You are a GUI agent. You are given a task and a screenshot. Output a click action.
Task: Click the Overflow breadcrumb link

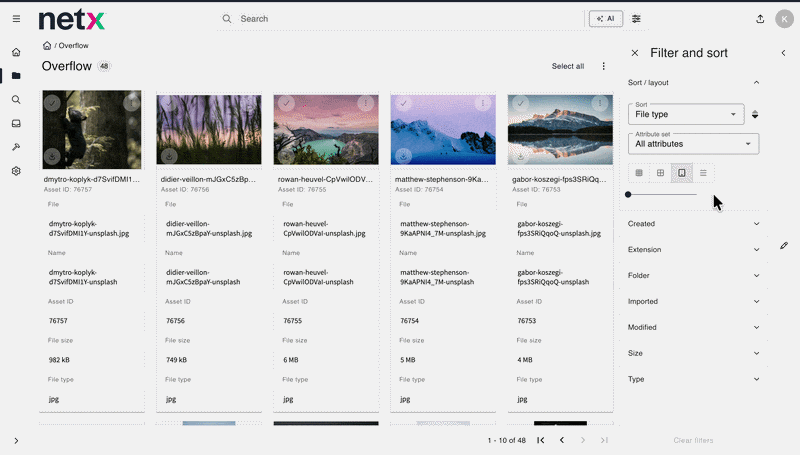click(73, 45)
